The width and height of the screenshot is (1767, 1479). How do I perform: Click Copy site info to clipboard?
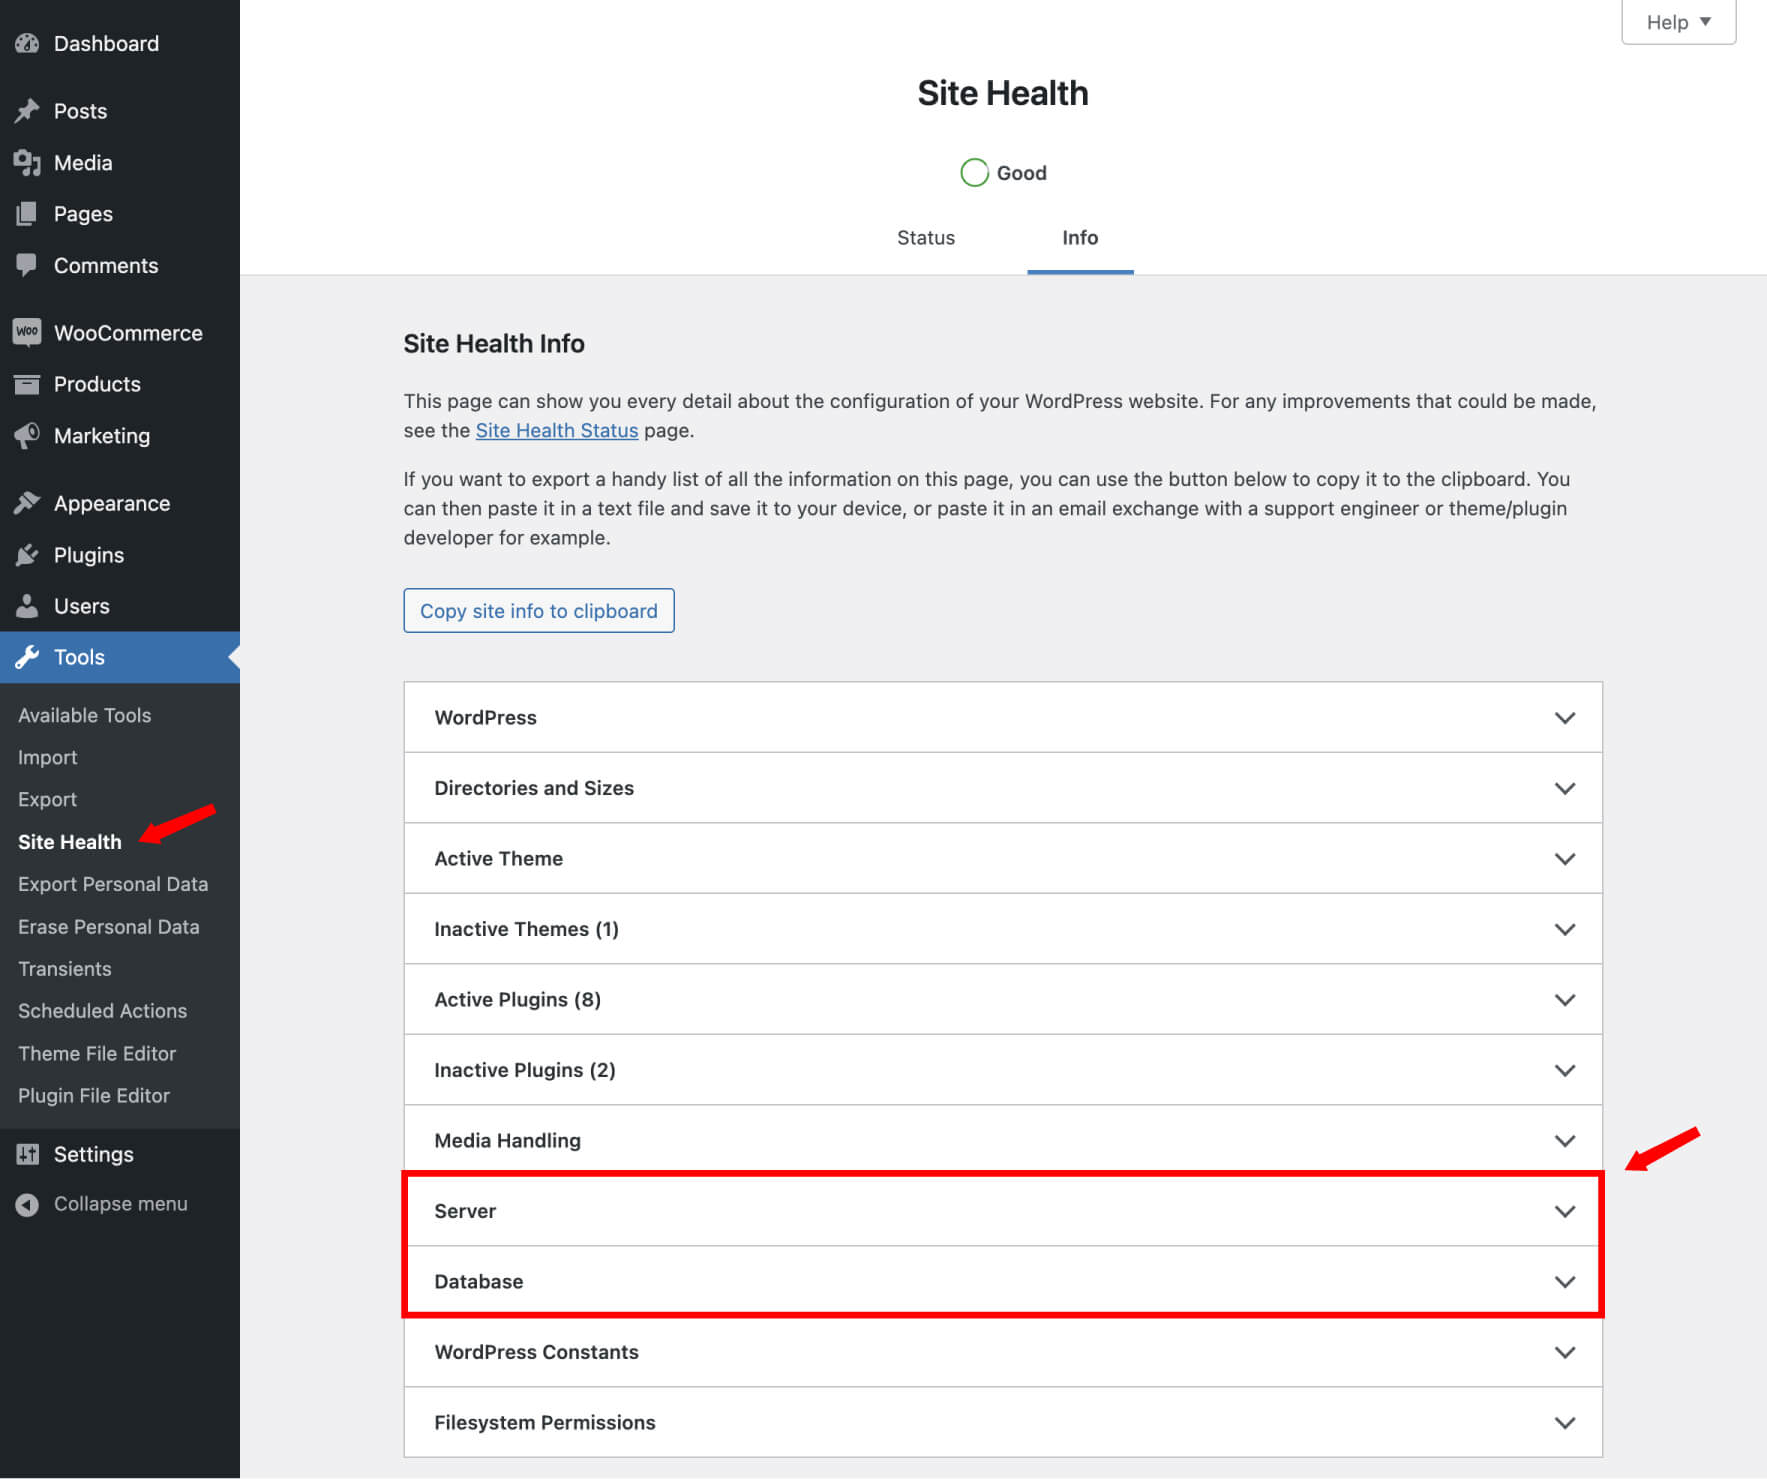click(x=539, y=611)
